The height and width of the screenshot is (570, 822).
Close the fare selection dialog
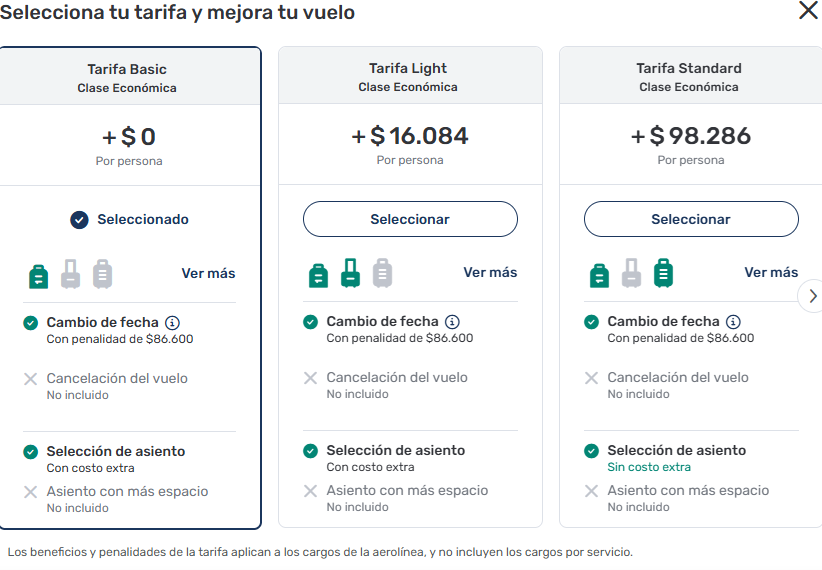point(808,11)
